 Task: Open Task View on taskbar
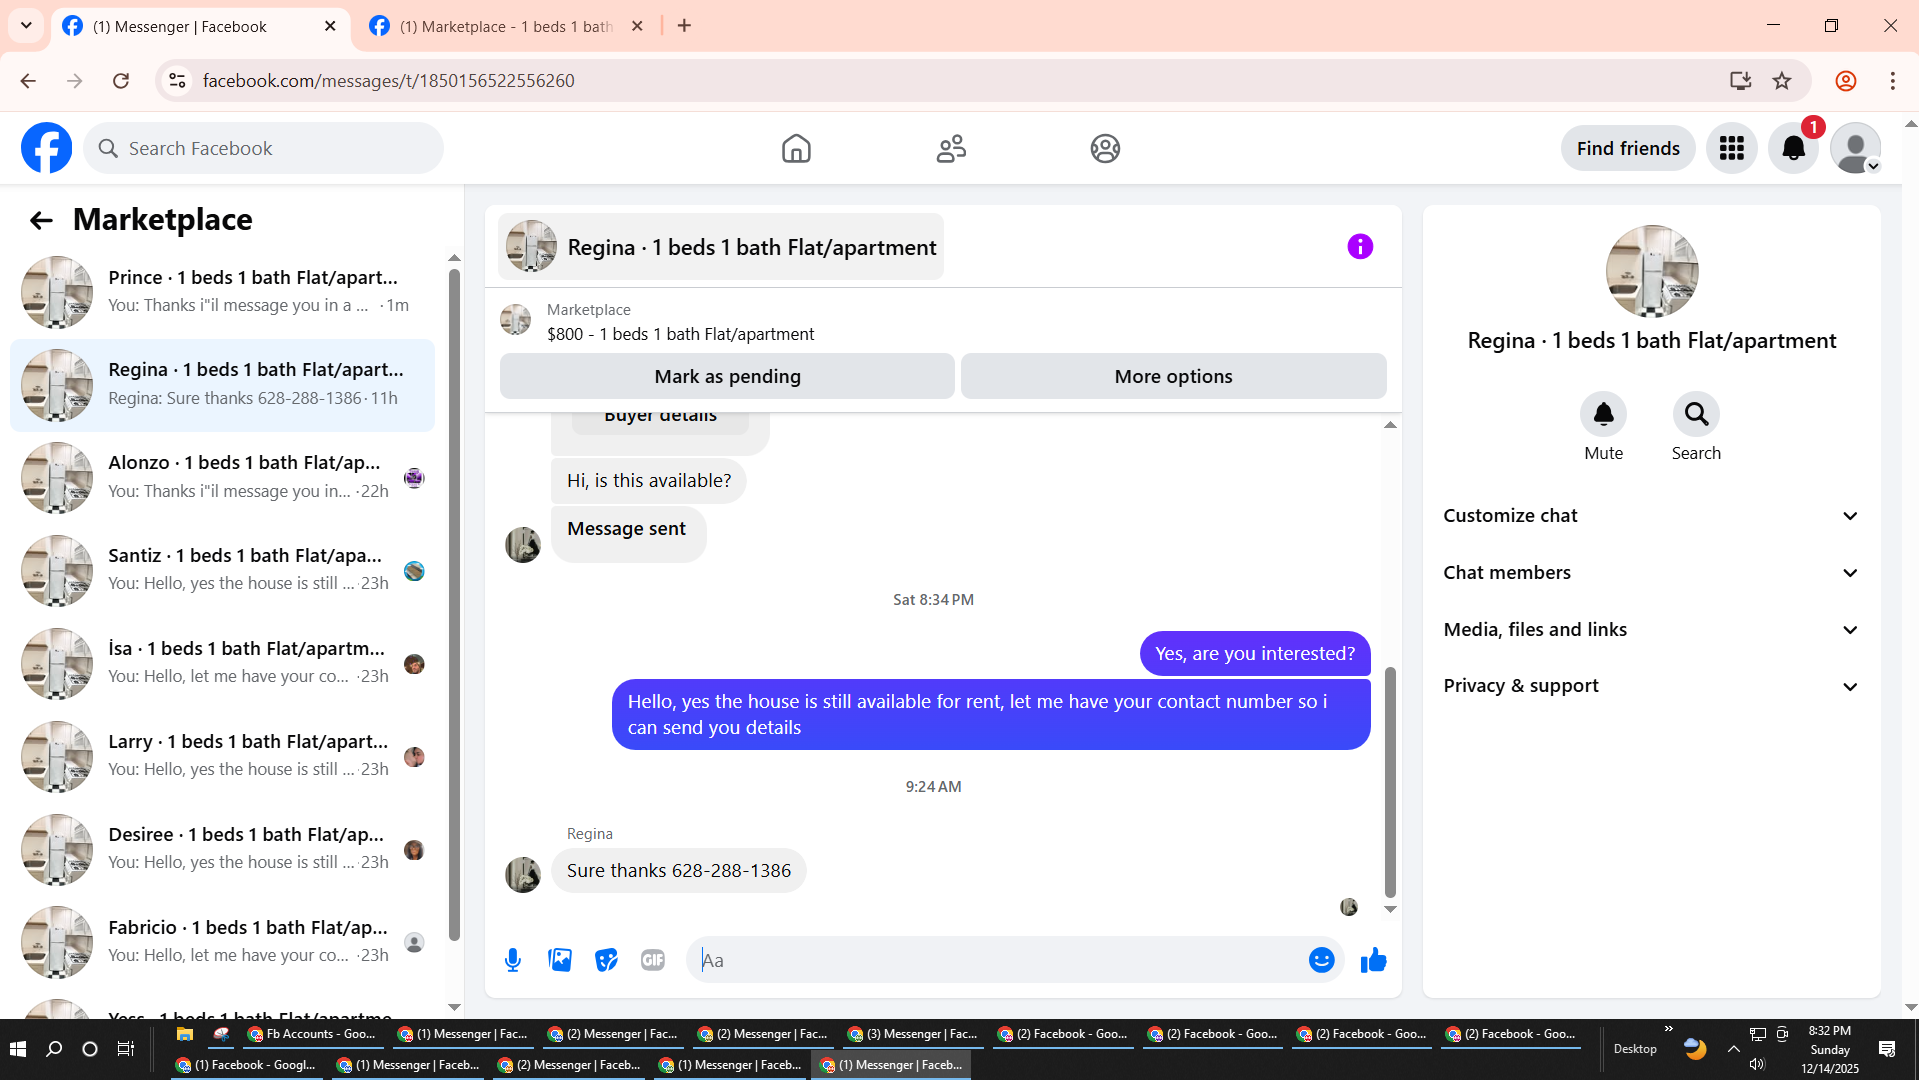126,1049
